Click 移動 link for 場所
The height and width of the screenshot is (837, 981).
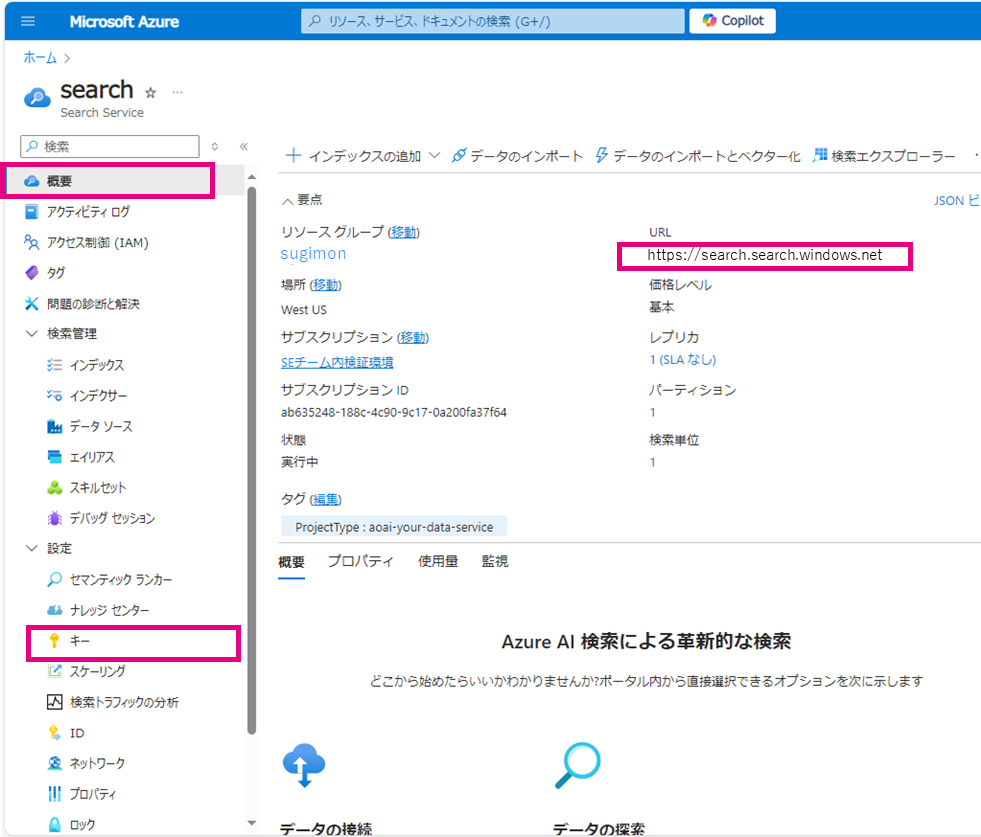pyautogui.click(x=325, y=285)
